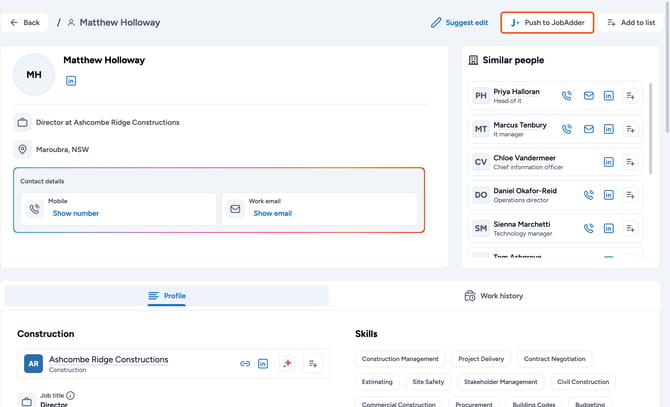Click Show email link

click(273, 213)
